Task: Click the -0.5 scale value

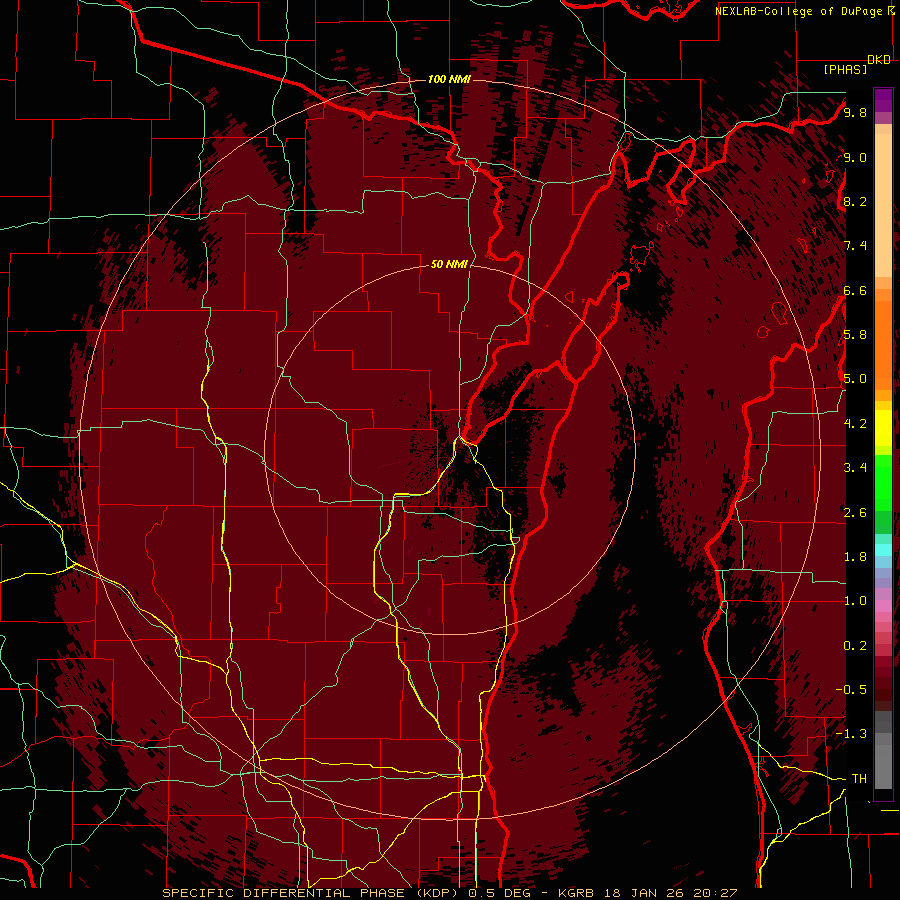Action: pyautogui.click(x=851, y=690)
